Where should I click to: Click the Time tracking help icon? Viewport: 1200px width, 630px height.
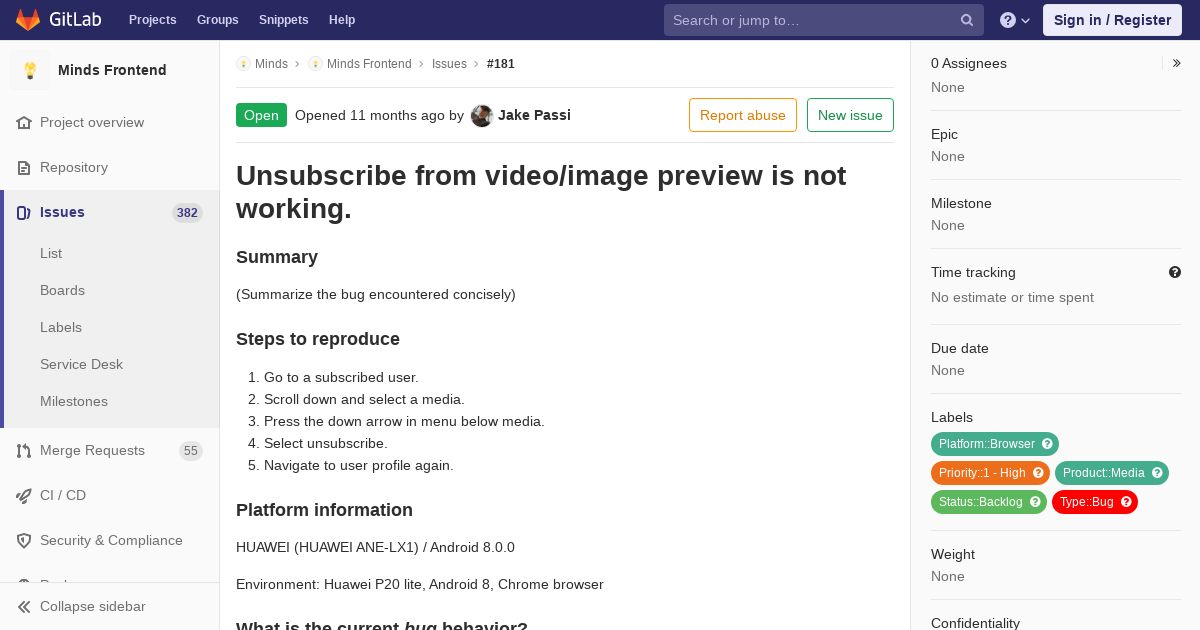coord(1175,272)
